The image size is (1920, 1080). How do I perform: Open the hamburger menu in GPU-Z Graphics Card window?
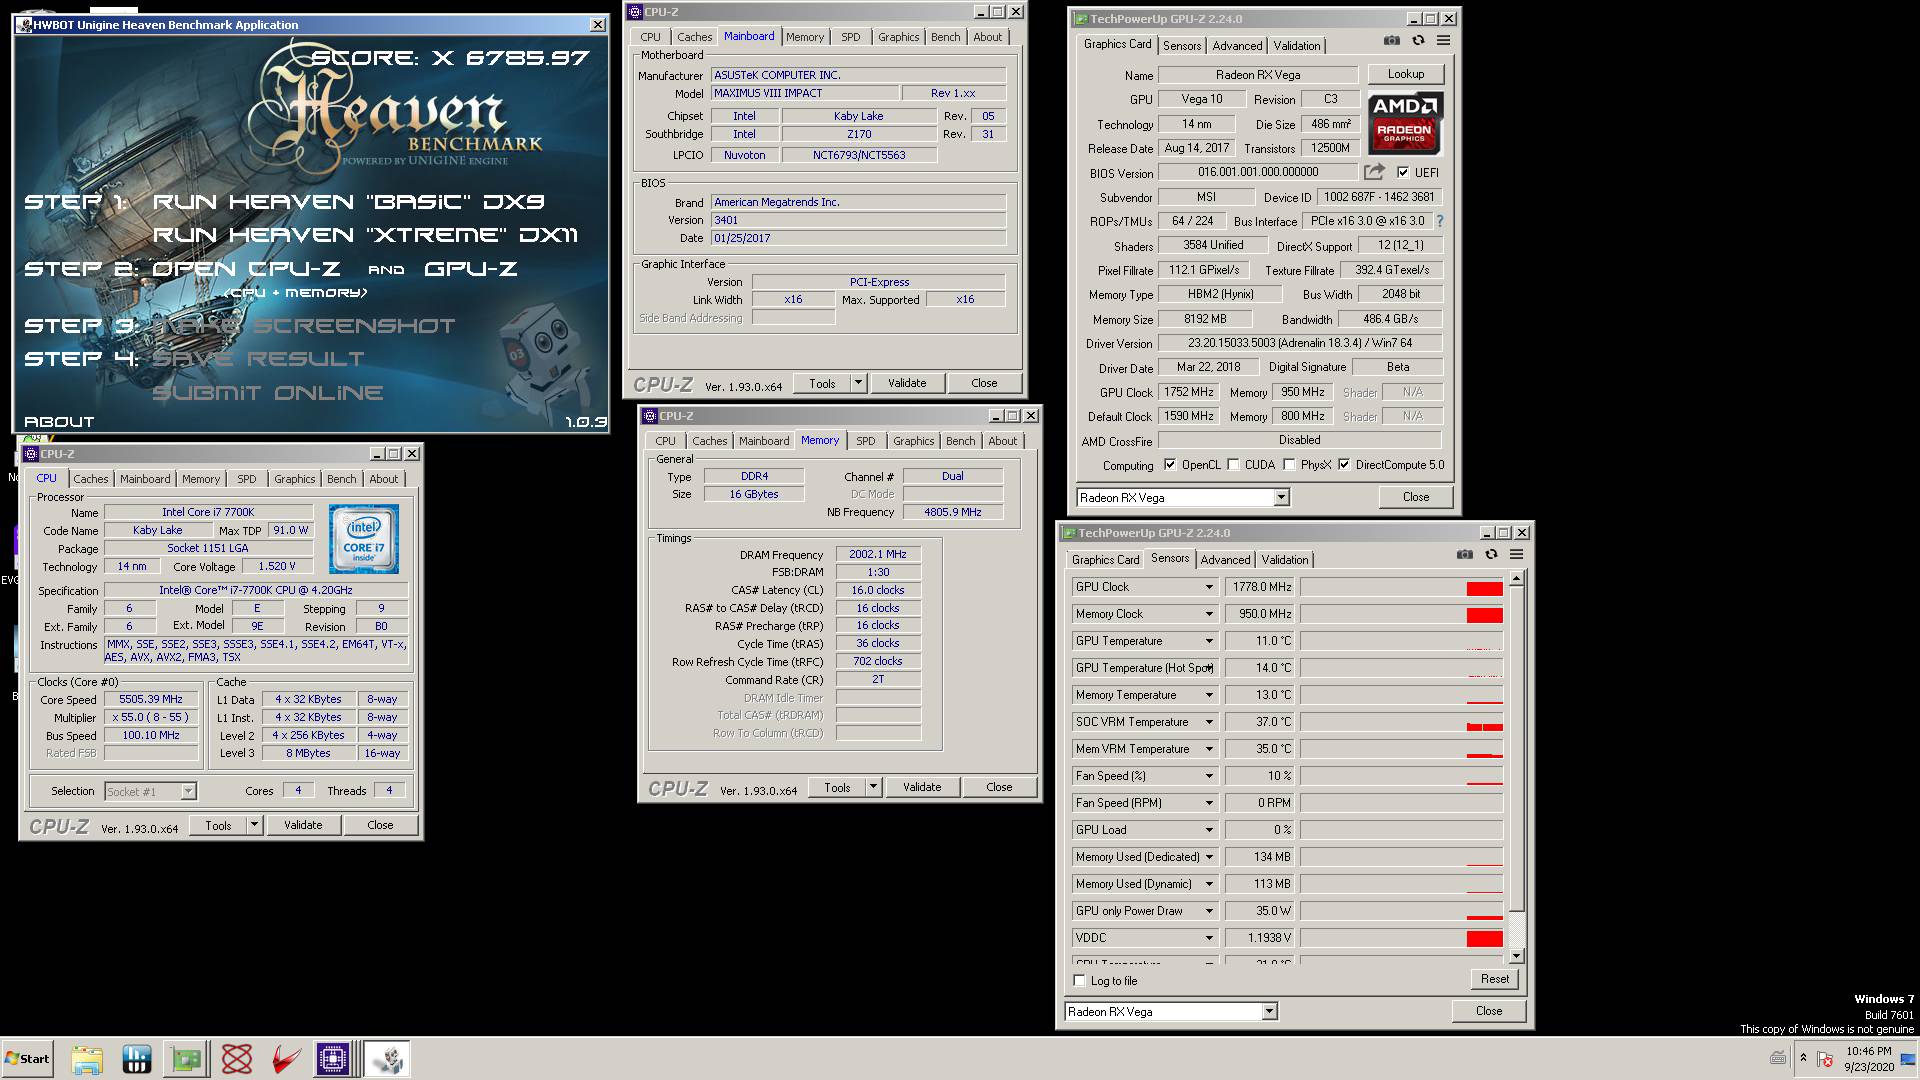pyautogui.click(x=1443, y=41)
